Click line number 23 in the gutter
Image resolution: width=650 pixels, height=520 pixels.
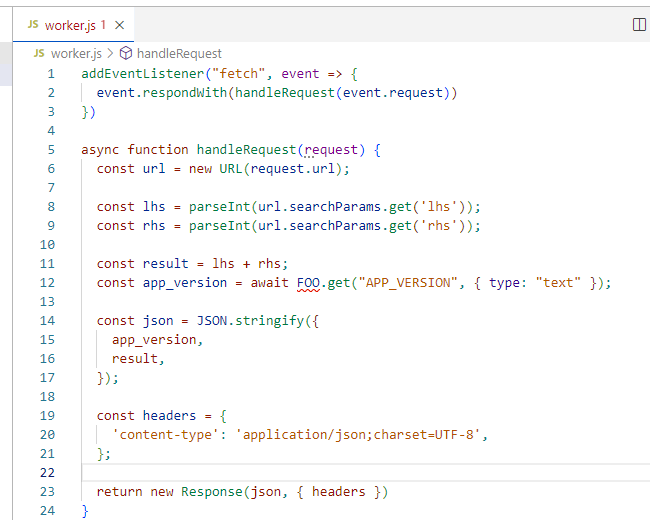47,492
